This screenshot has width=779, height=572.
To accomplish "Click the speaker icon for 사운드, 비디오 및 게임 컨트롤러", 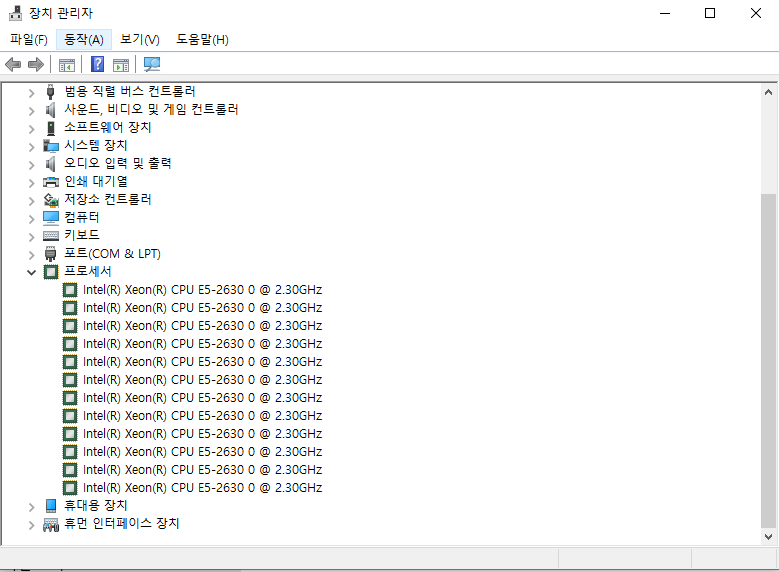I will coord(50,109).
